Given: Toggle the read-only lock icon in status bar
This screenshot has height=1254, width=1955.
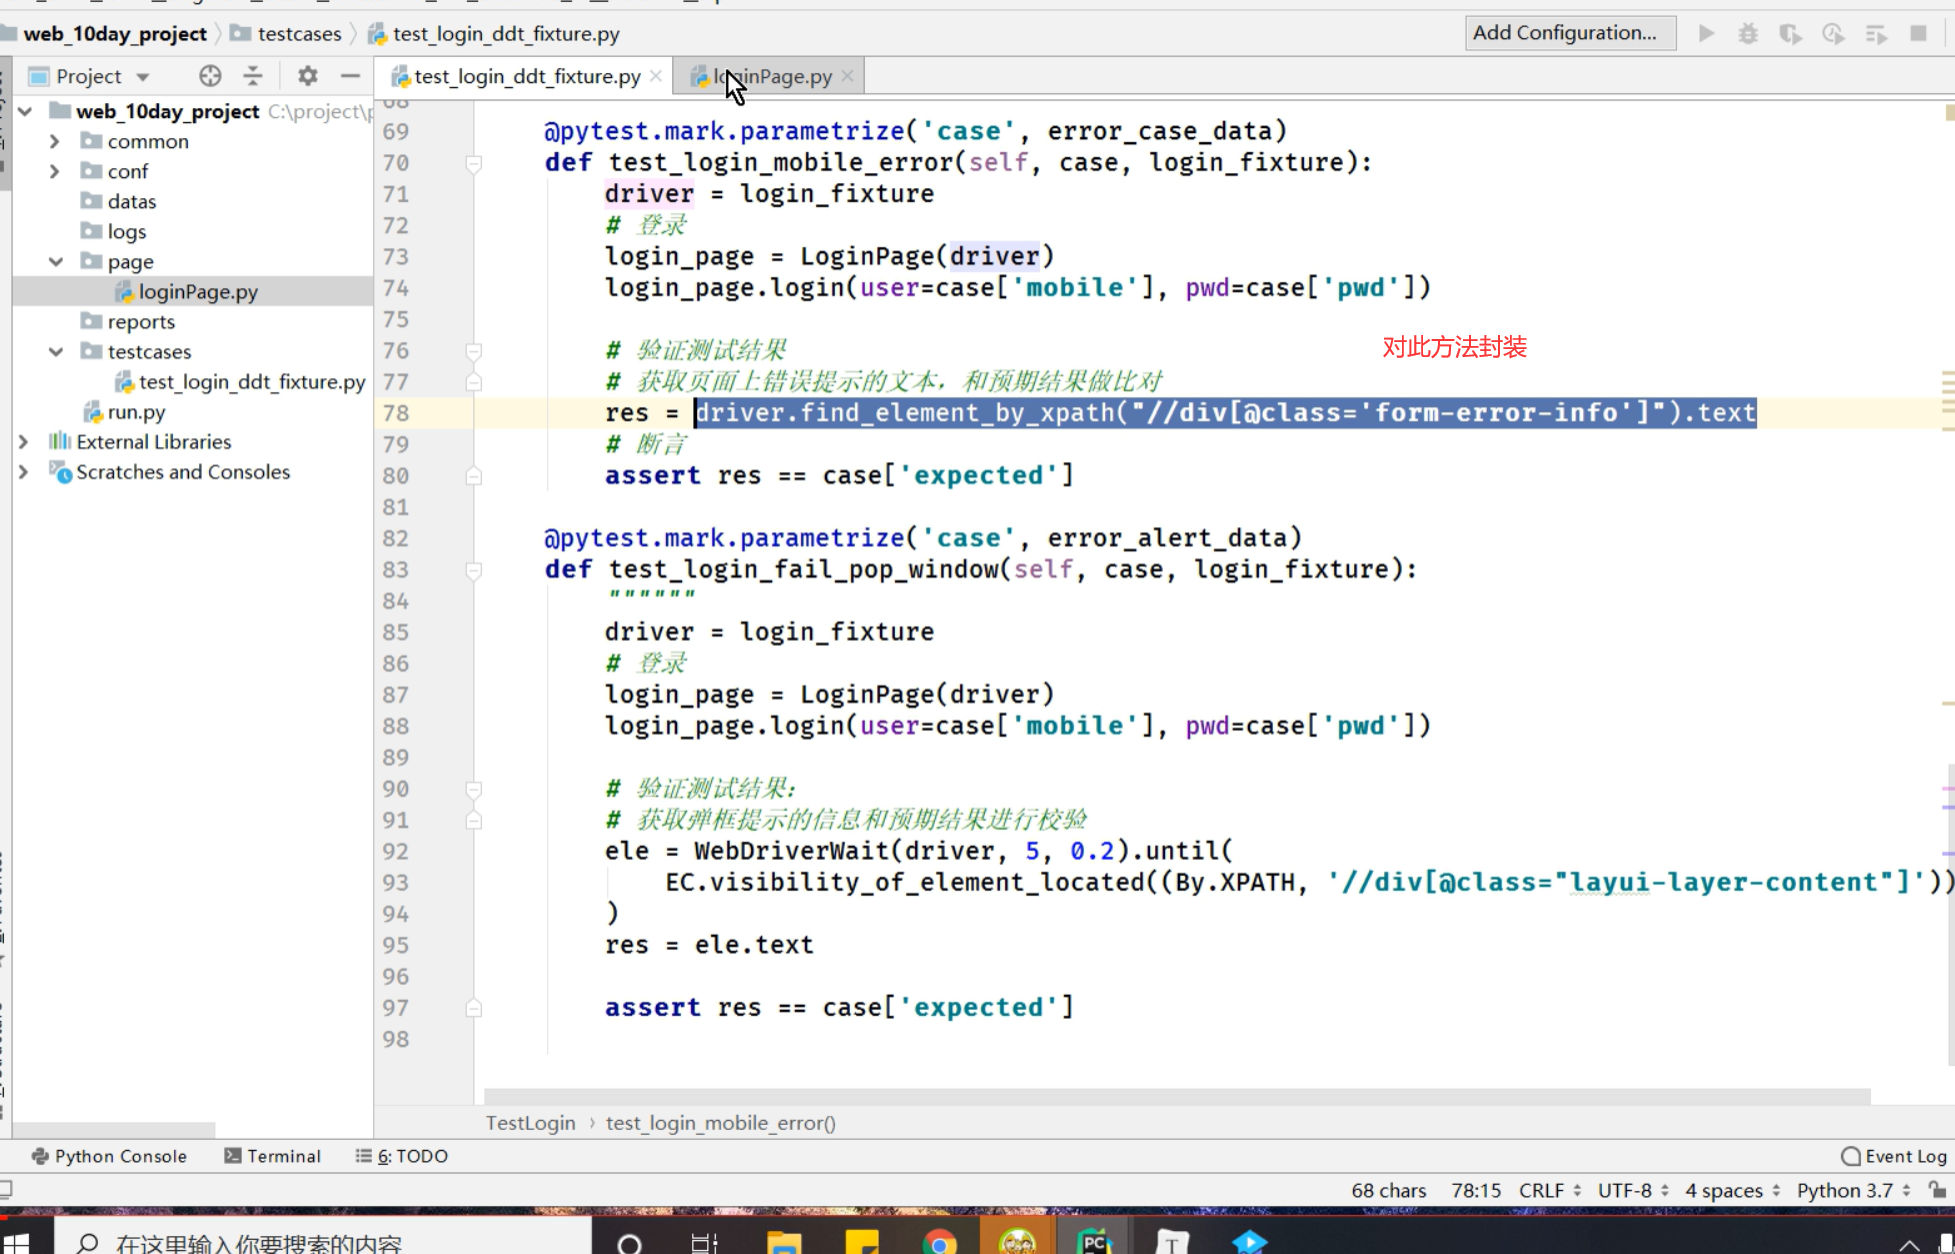Looking at the screenshot, I should [x=1937, y=1190].
